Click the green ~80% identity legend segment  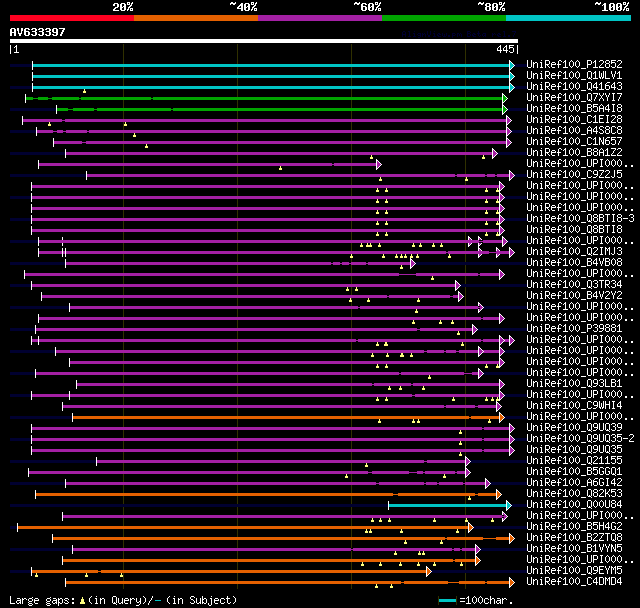(444, 18)
